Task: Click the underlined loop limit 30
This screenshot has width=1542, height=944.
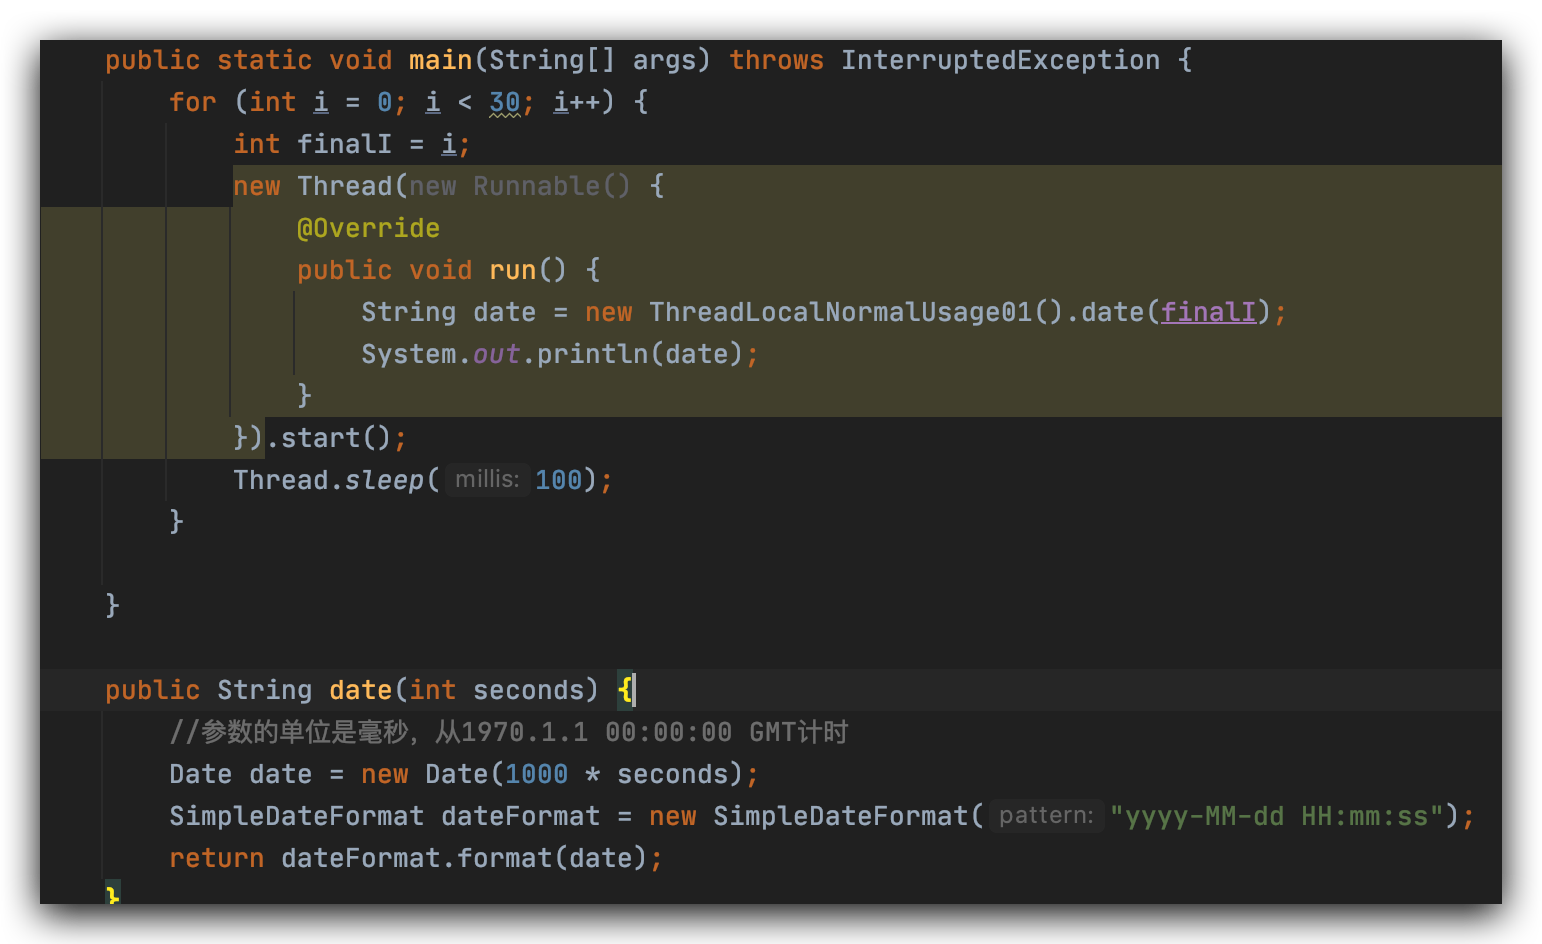Action: point(505,102)
